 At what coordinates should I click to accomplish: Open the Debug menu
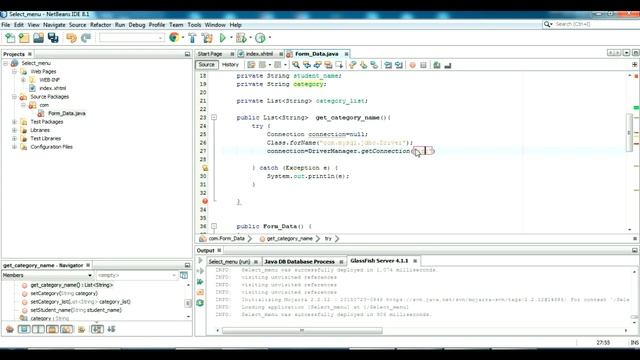click(x=137, y=25)
